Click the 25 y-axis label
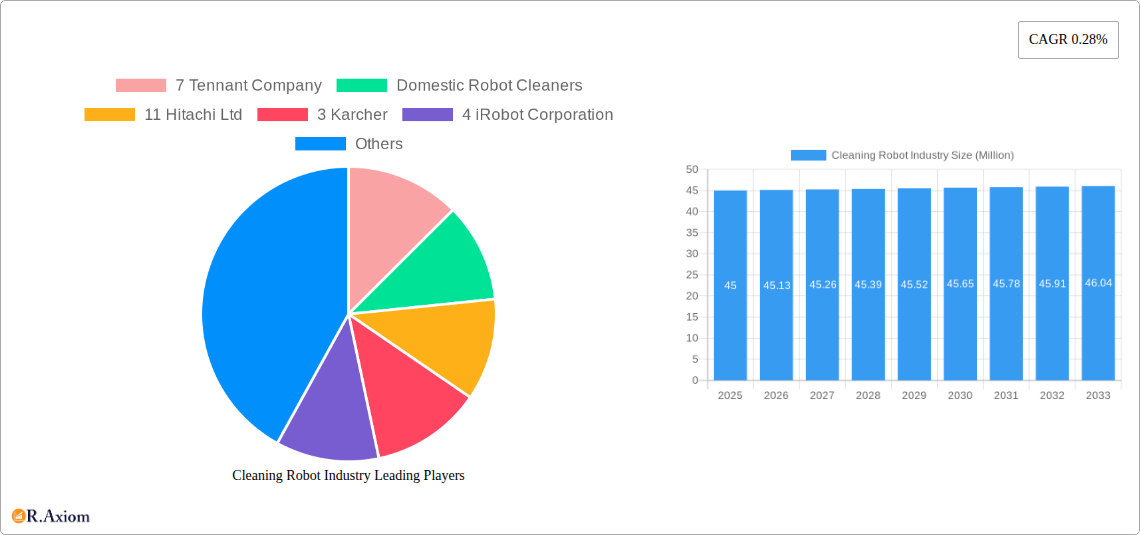 point(691,275)
